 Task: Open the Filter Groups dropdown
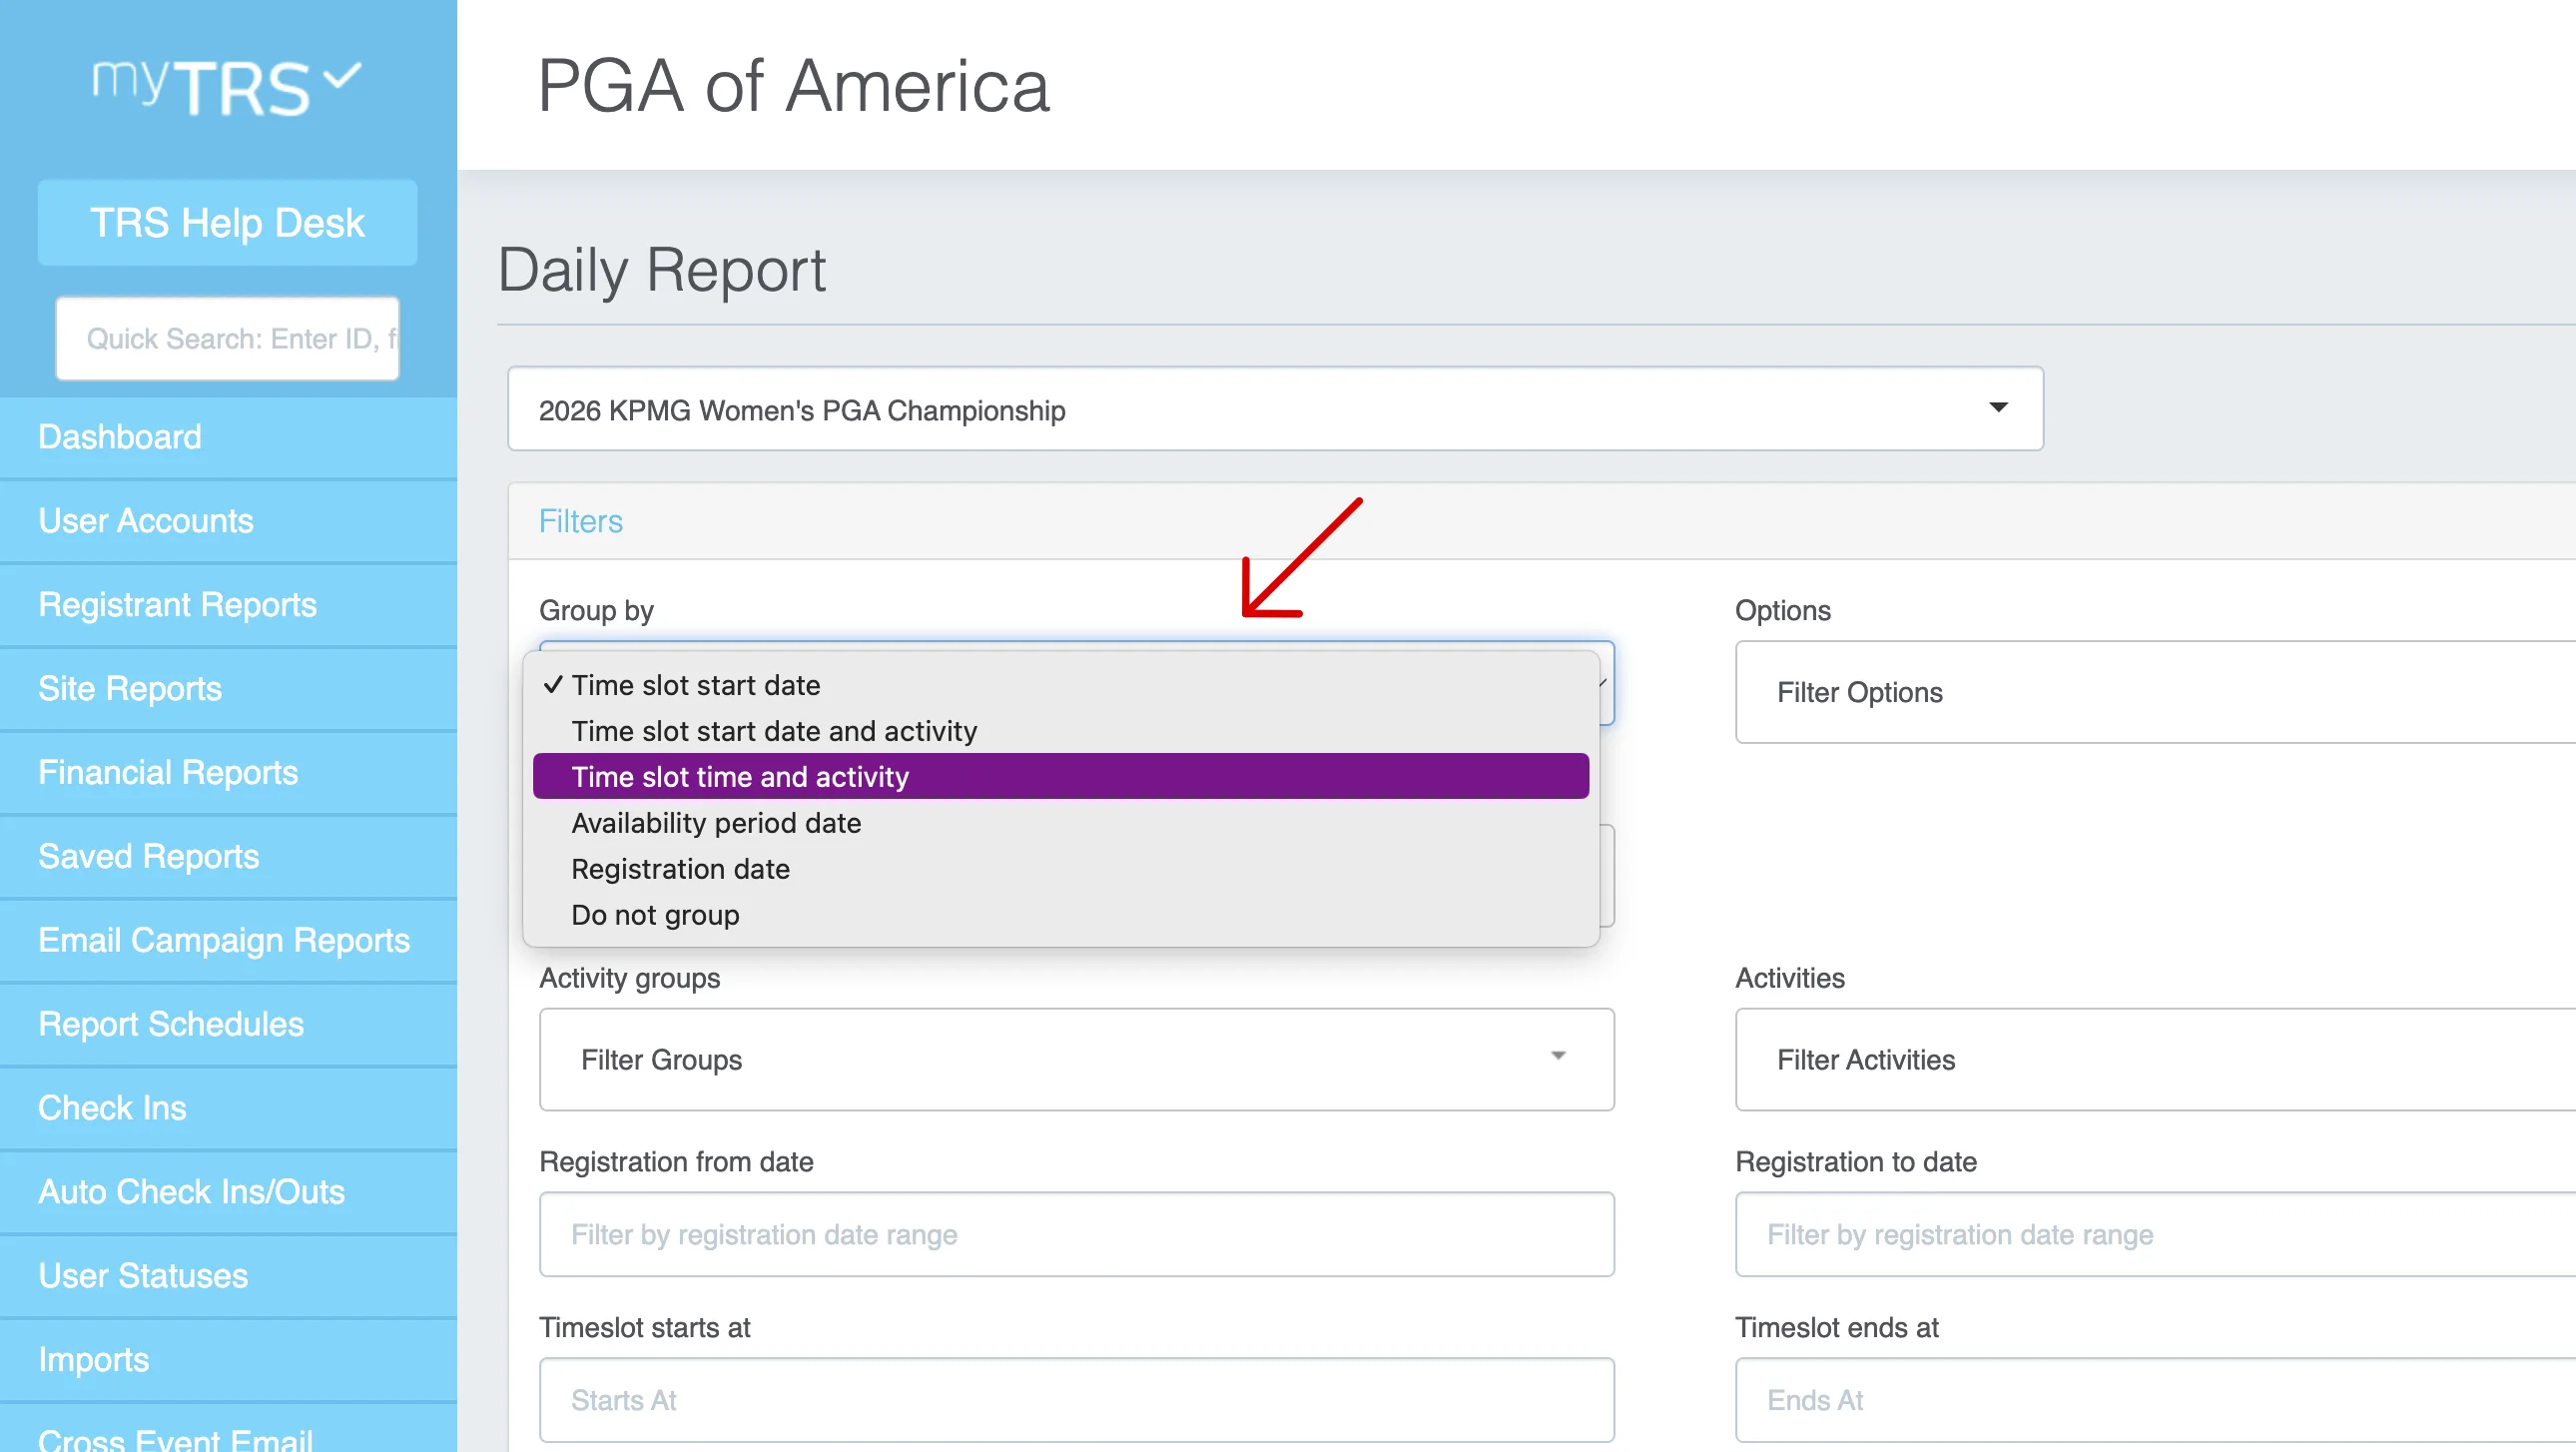tap(1077, 1059)
